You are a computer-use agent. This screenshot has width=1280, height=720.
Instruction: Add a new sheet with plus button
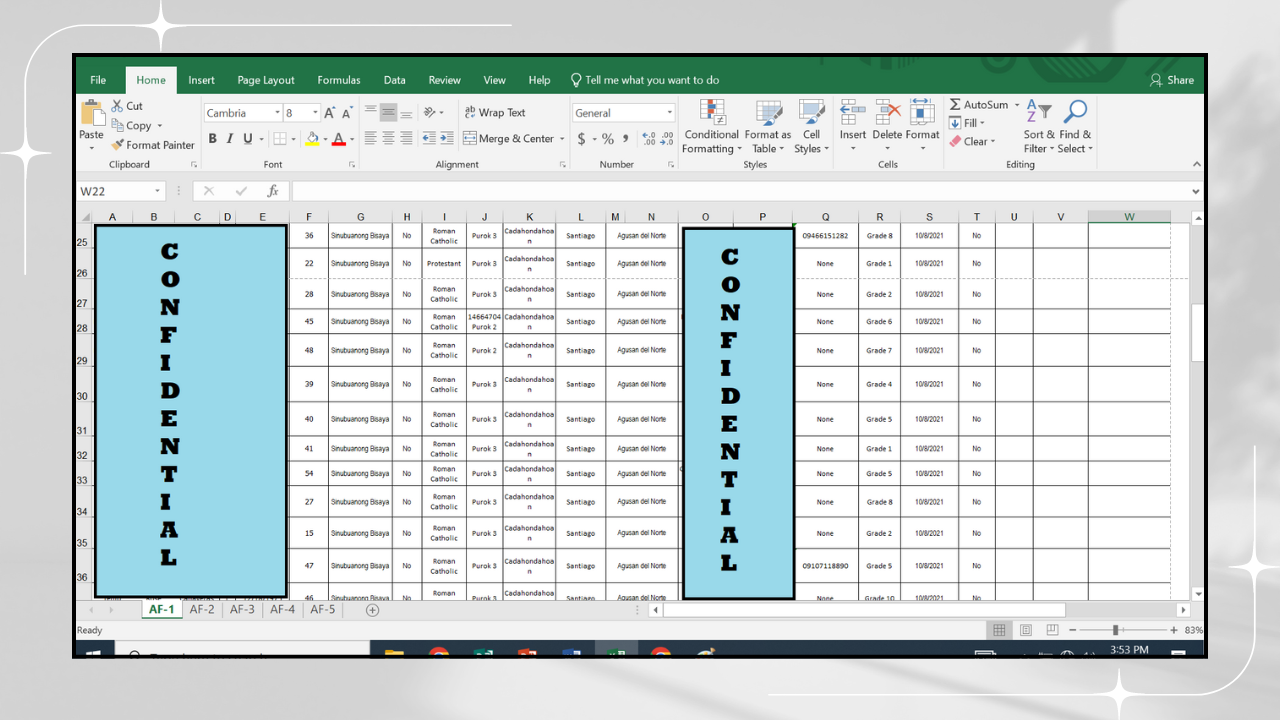373,609
